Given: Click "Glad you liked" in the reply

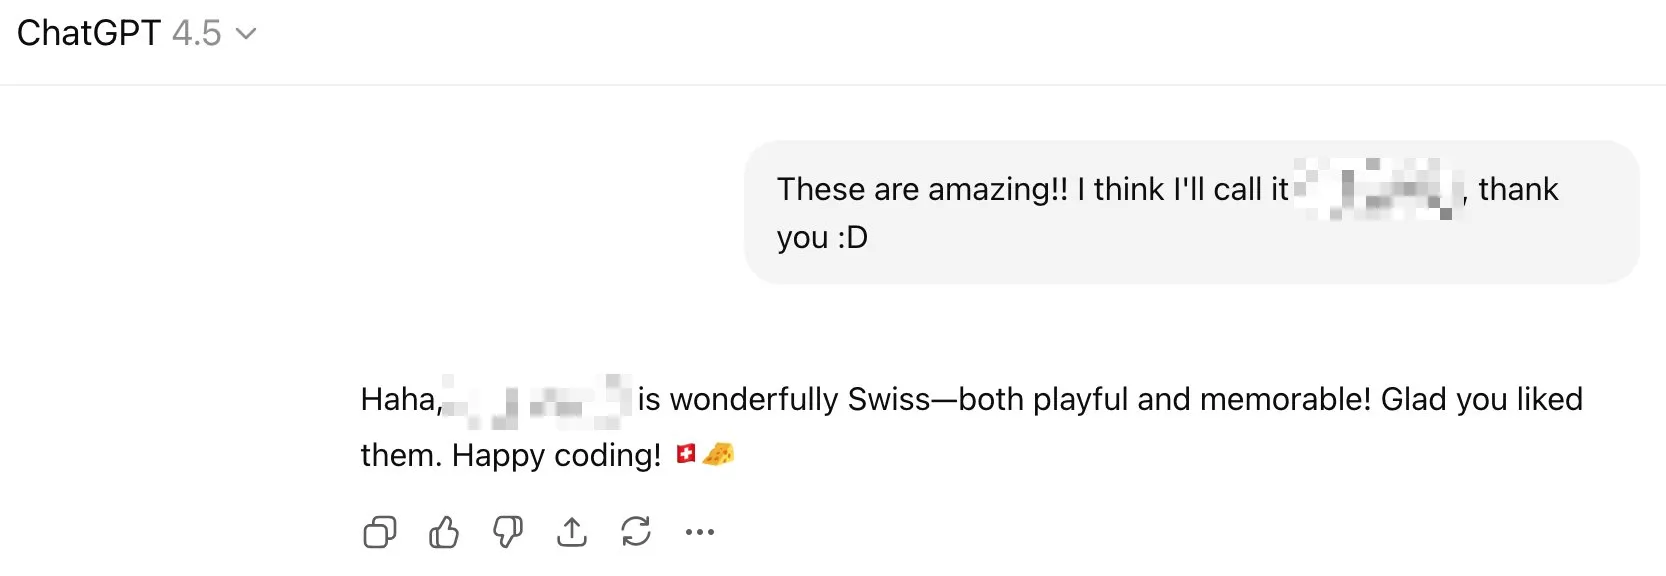Looking at the screenshot, I should point(1481,400).
